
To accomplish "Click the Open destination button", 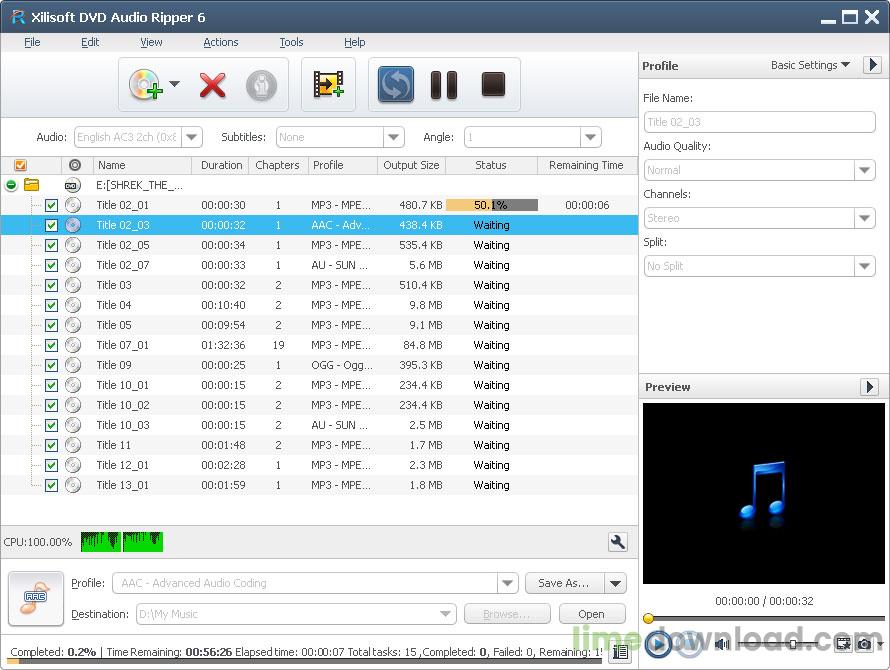I will (591, 614).
